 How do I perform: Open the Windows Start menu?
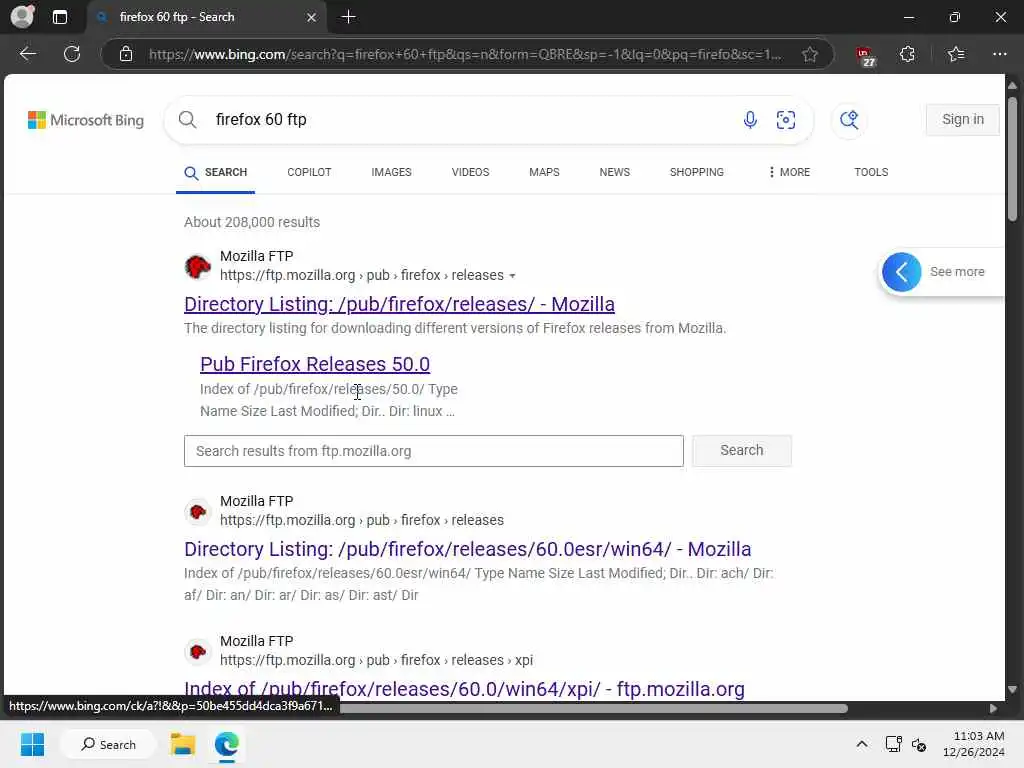32,744
